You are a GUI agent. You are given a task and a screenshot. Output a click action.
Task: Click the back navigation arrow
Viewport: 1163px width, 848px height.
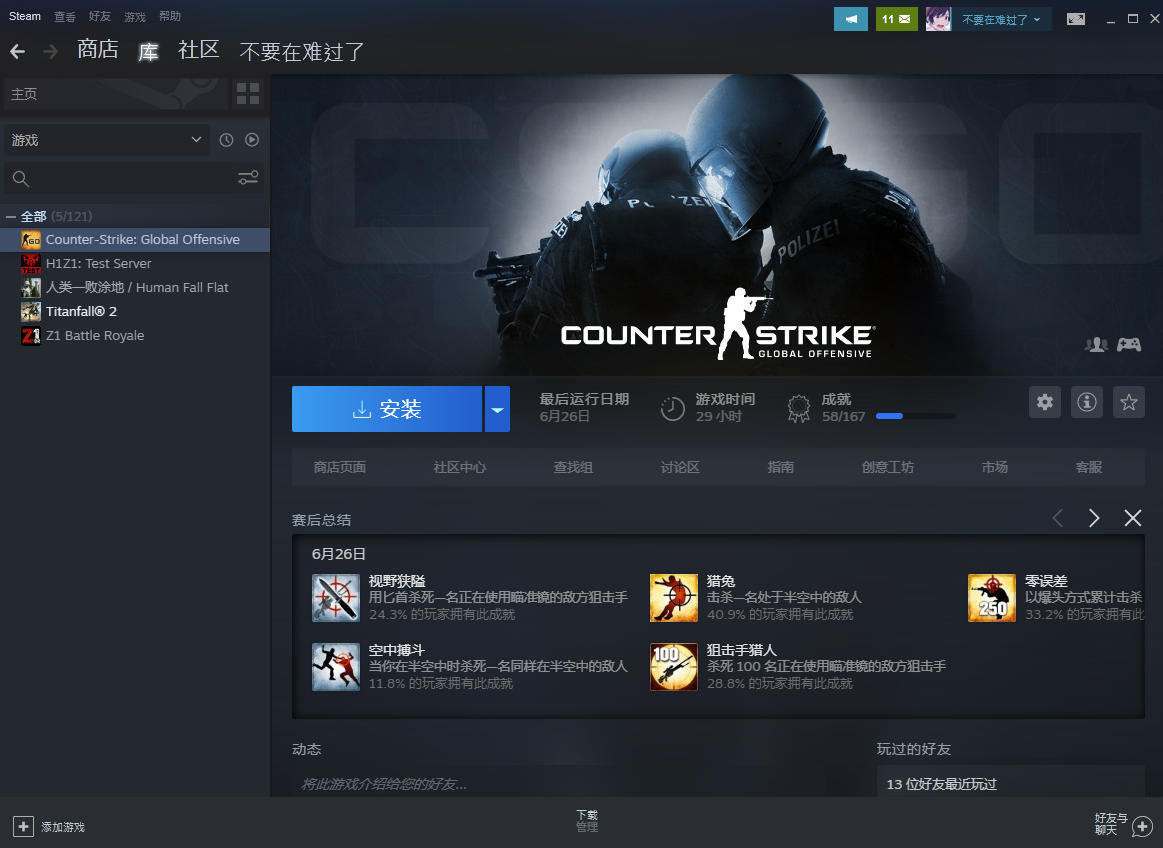18,51
